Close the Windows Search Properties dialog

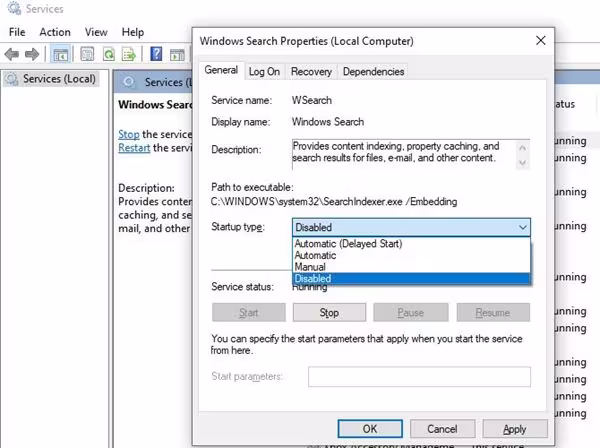click(x=540, y=40)
